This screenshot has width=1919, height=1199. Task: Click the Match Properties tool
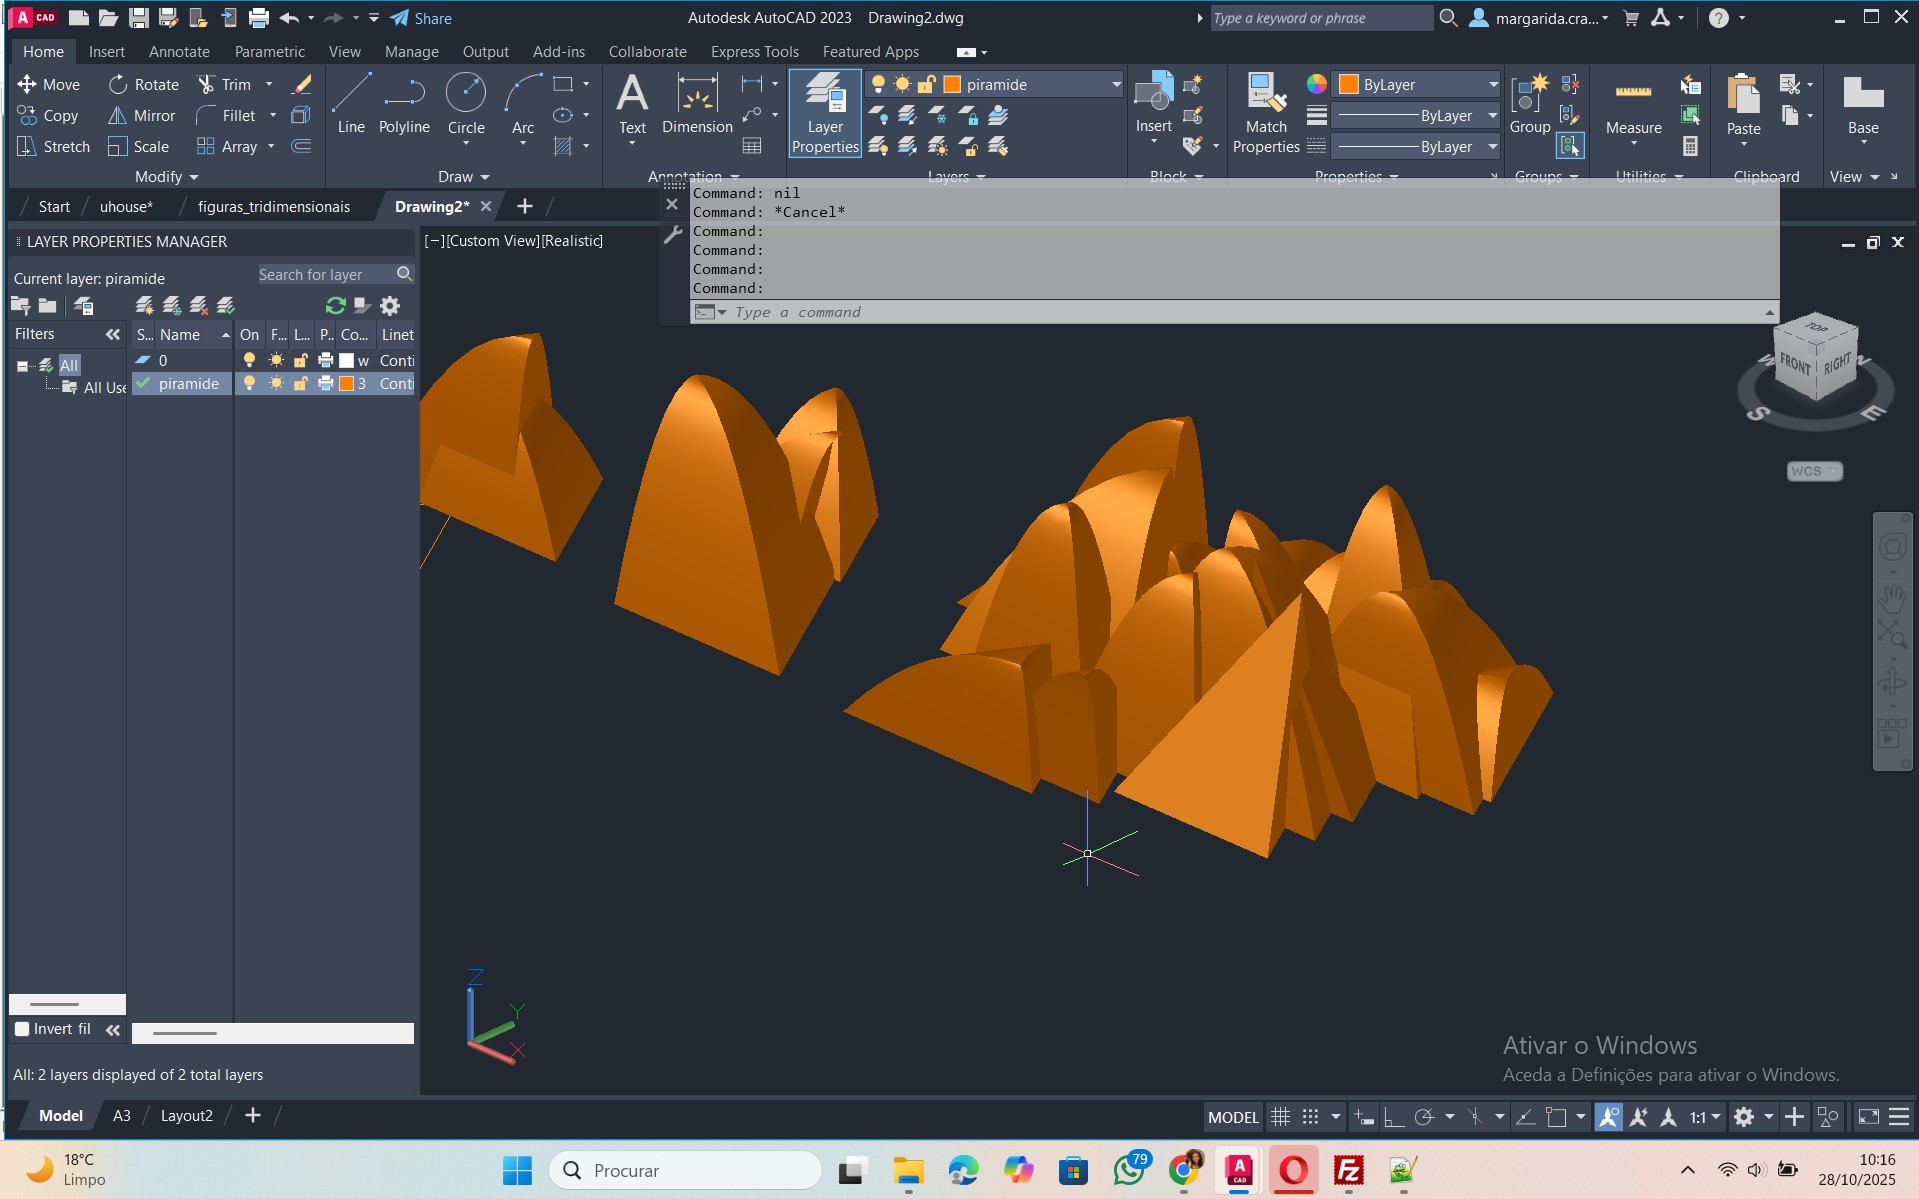click(x=1265, y=112)
